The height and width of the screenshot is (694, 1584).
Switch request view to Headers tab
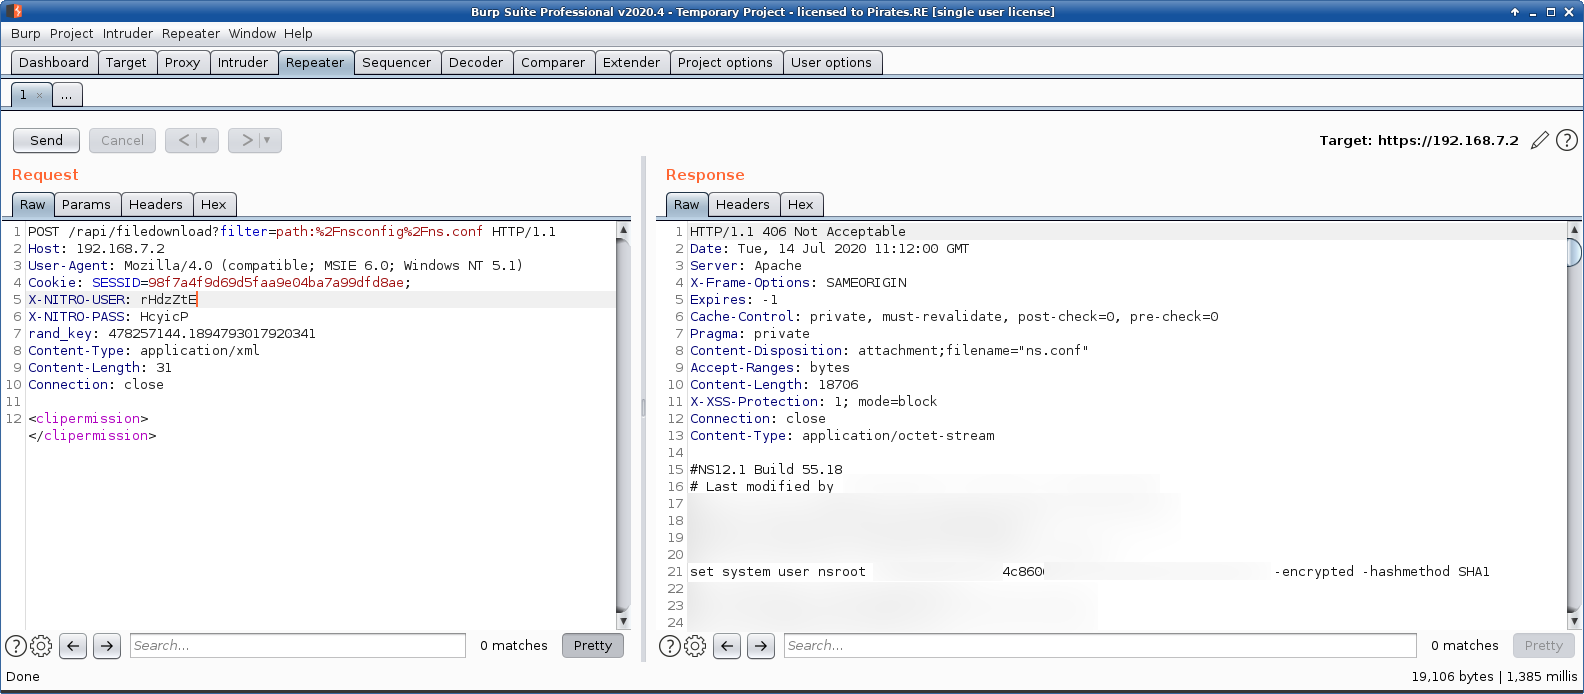(x=156, y=204)
